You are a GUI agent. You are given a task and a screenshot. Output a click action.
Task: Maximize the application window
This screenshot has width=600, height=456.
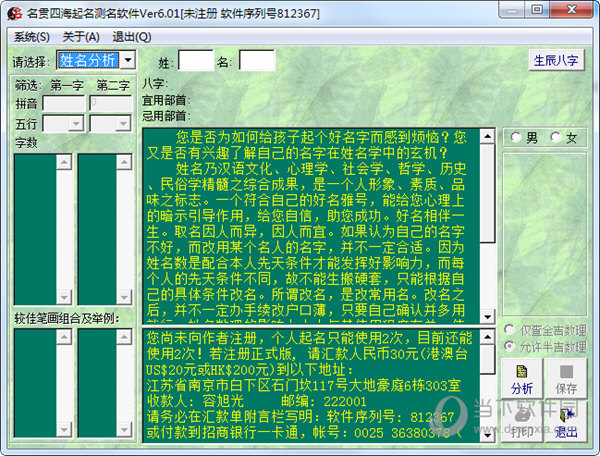click(x=537, y=10)
